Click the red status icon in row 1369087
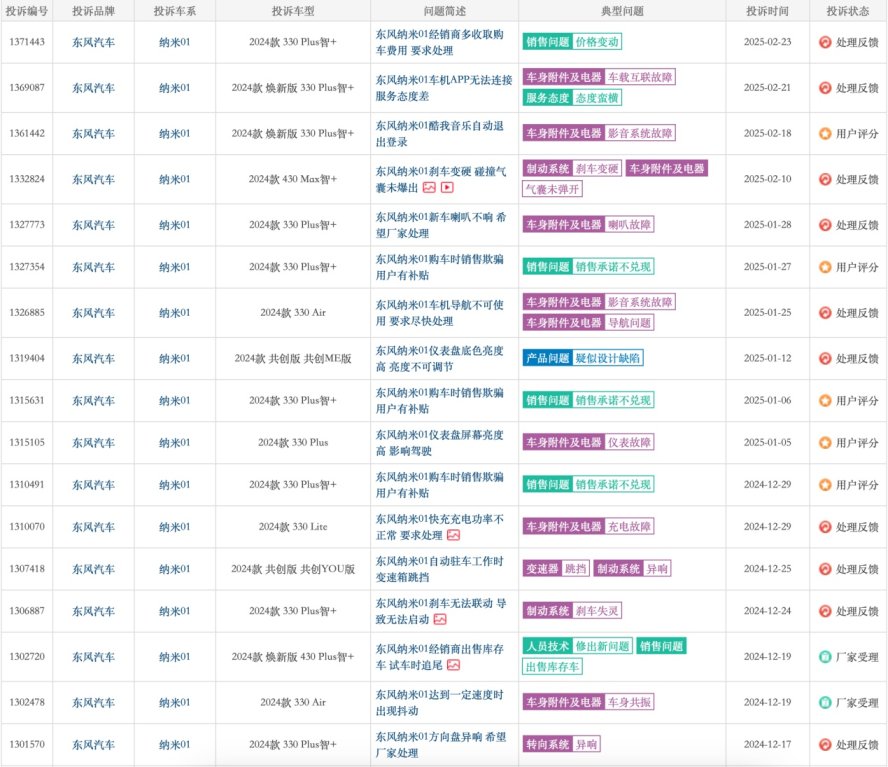 point(825,88)
